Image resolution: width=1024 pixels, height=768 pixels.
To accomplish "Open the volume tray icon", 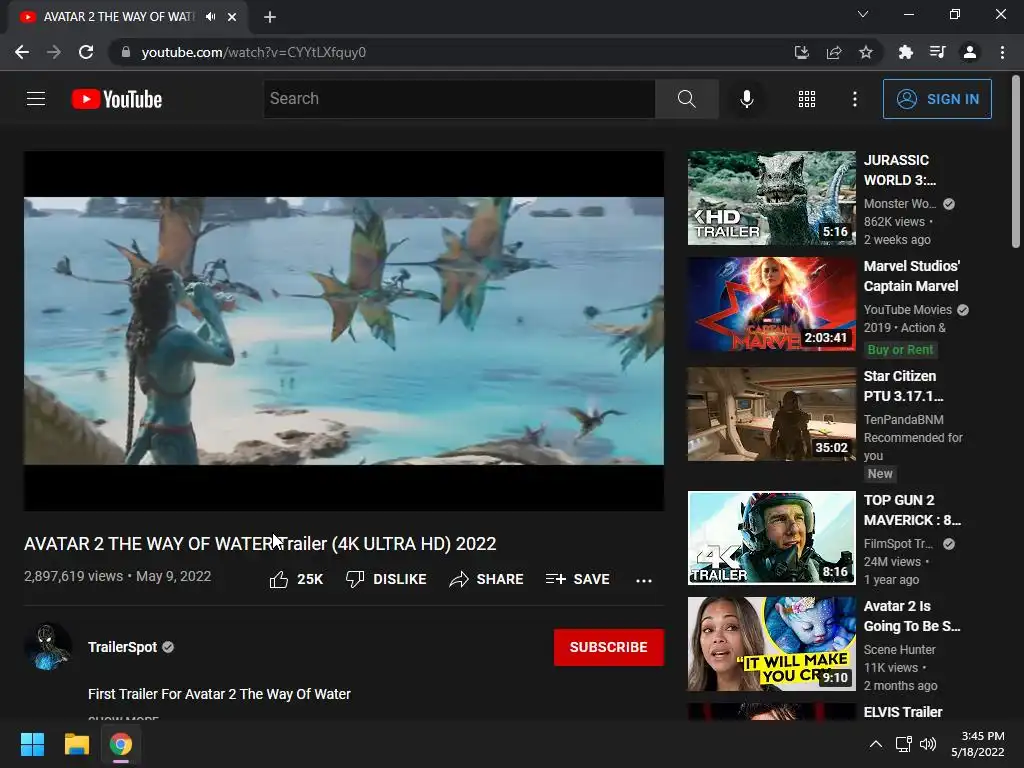I will (927, 744).
